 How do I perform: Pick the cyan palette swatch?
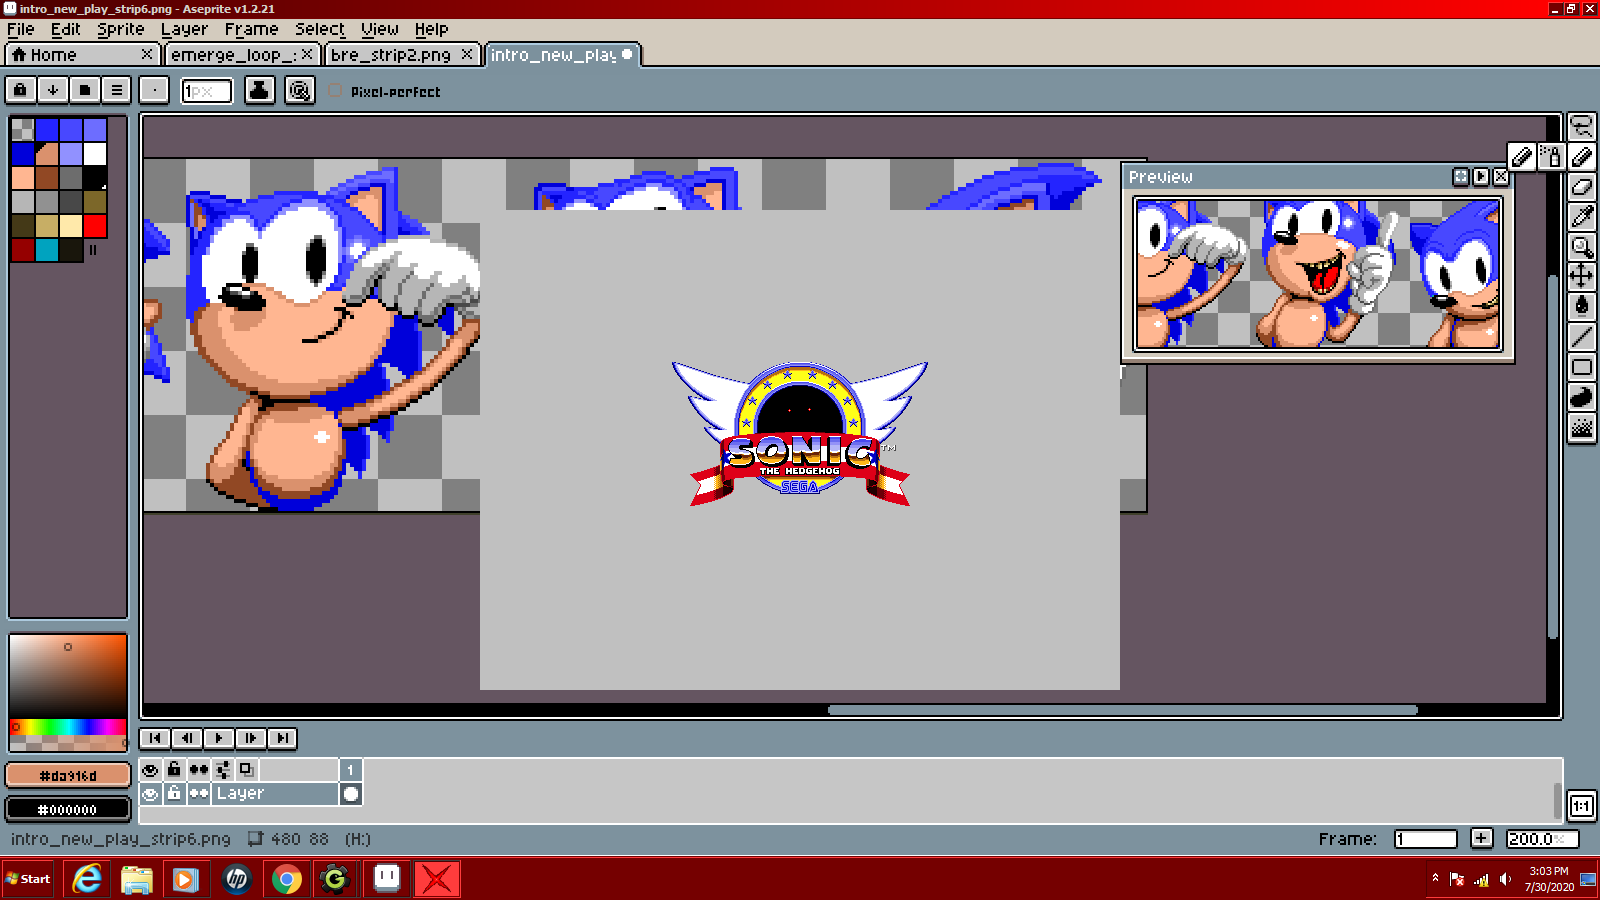(47, 250)
